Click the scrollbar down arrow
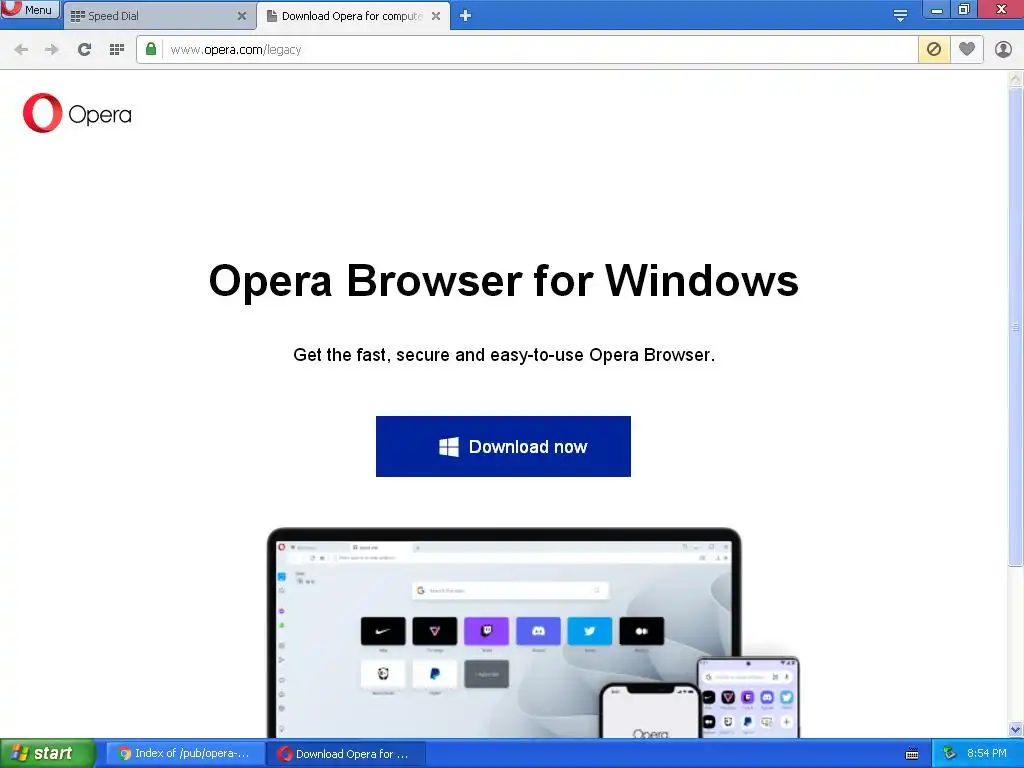The image size is (1024, 768). [x=1016, y=729]
